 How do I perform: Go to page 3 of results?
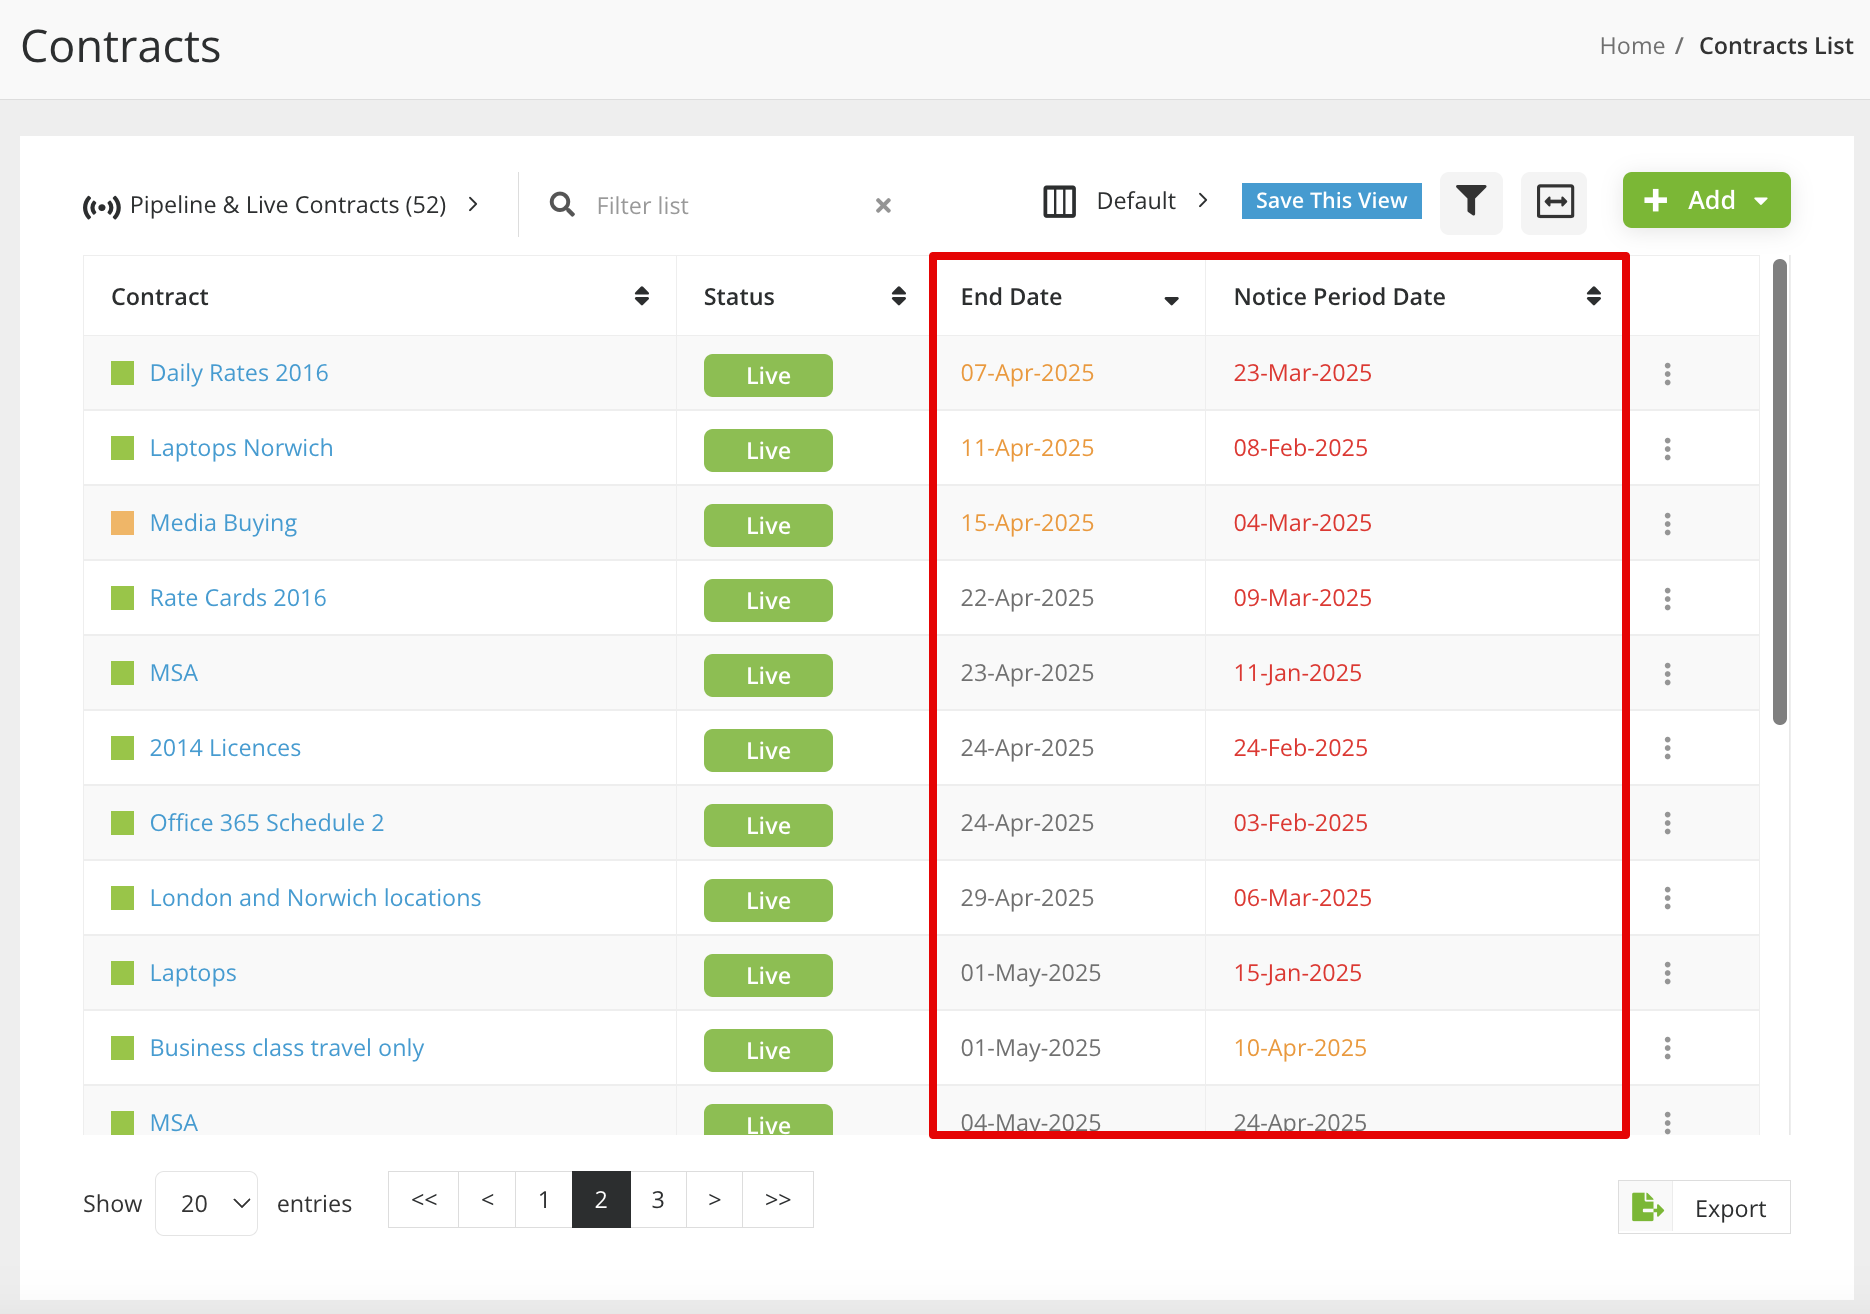658,1200
